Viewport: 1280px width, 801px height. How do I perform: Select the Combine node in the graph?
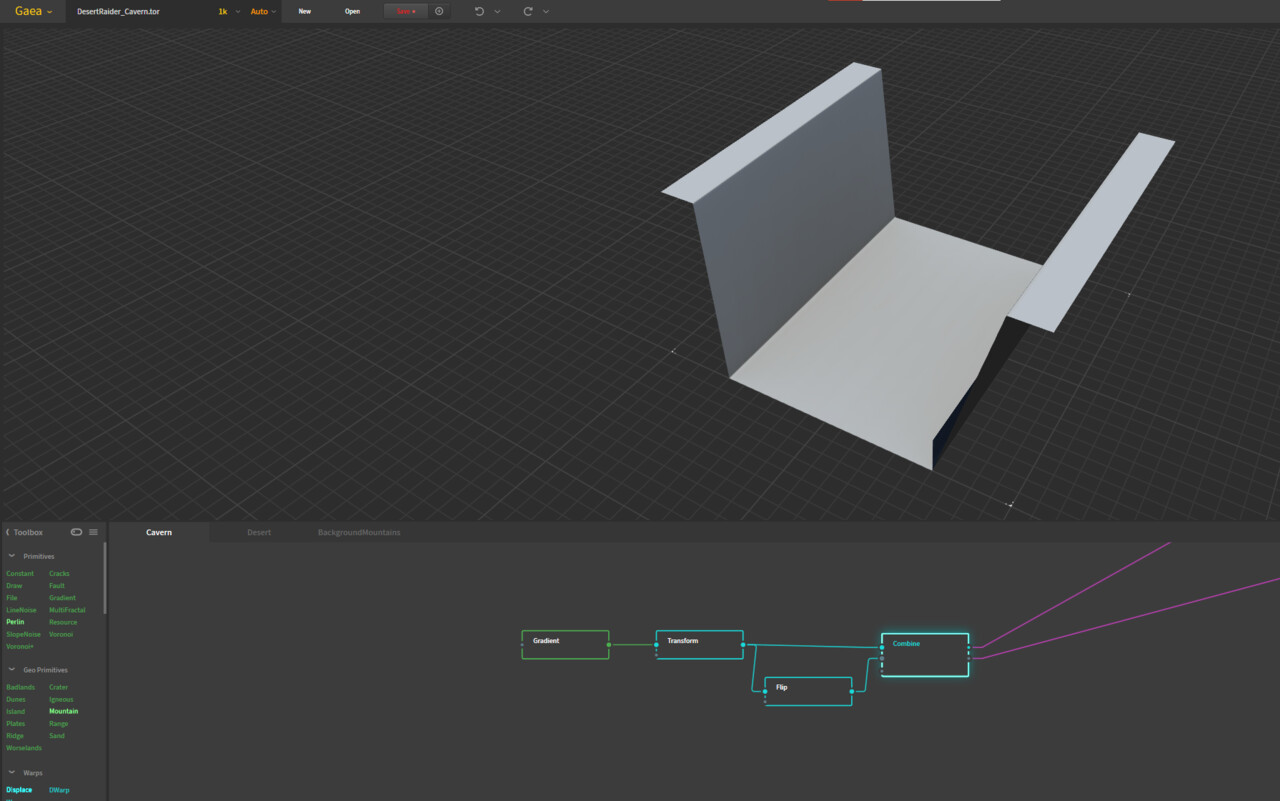(x=923, y=654)
